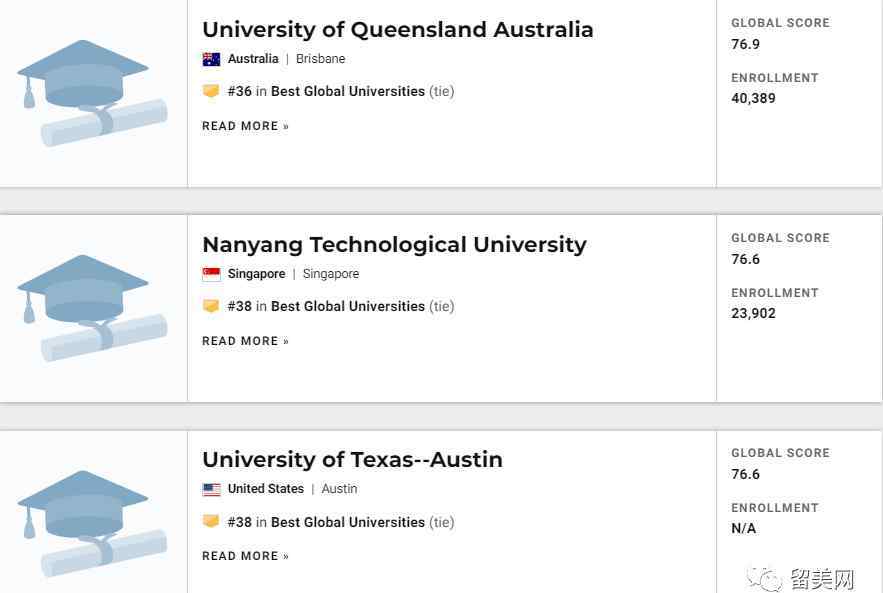Click the University of Texas--Austin graduation cap icon
Screen dimensions: 883x593
click(x=92, y=524)
